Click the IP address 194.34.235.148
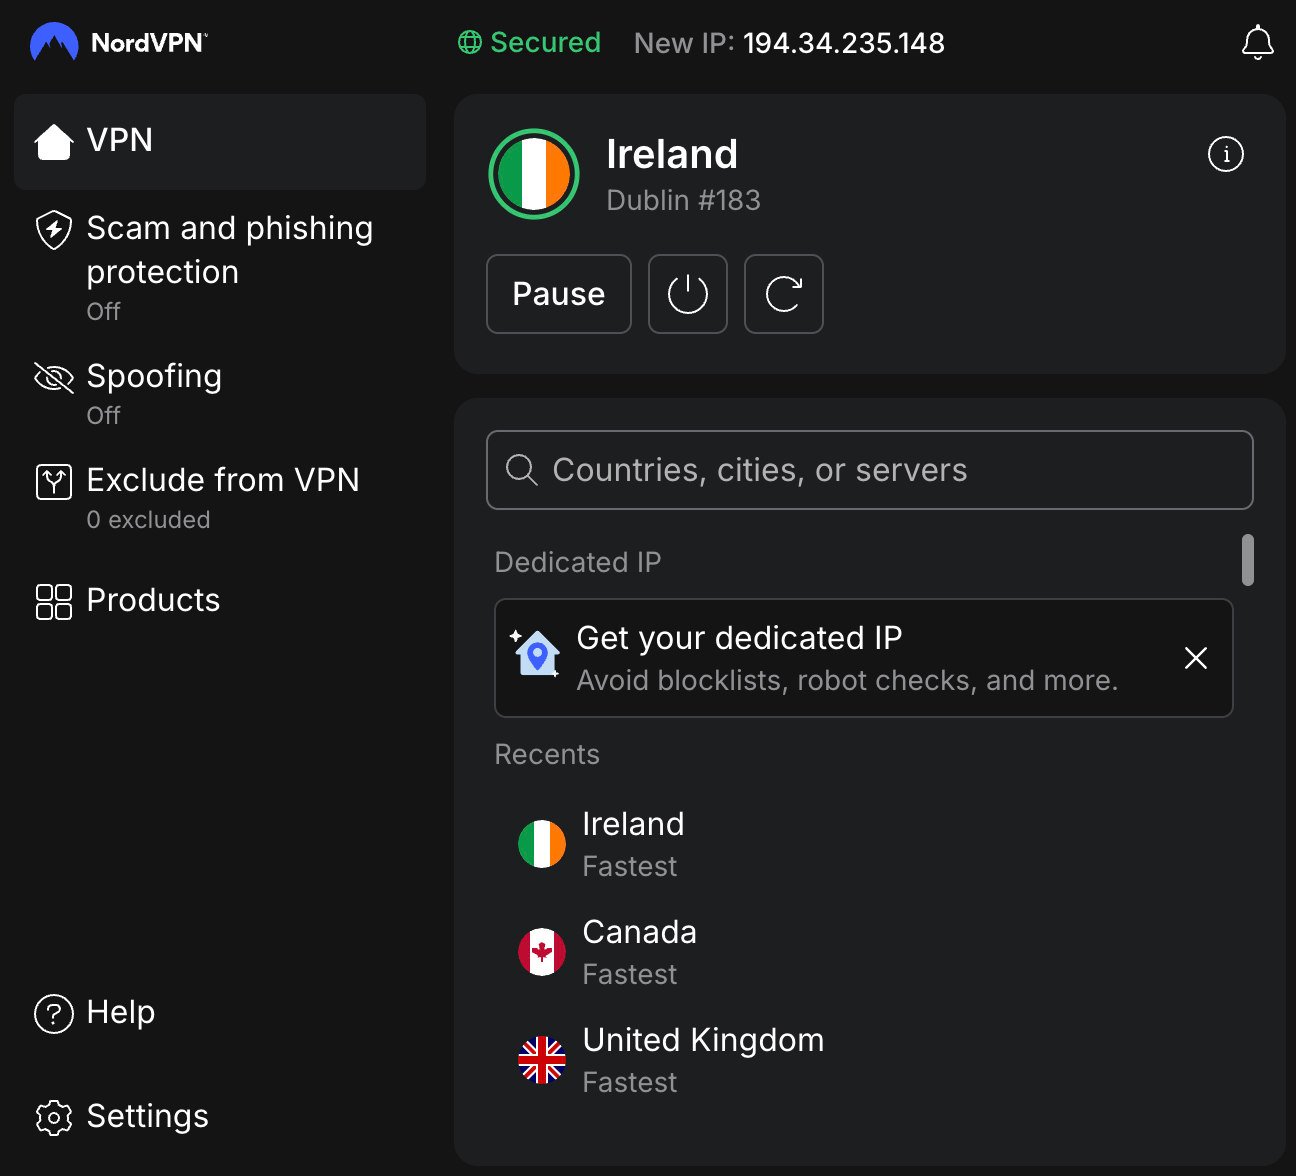This screenshot has width=1296, height=1176. (844, 43)
